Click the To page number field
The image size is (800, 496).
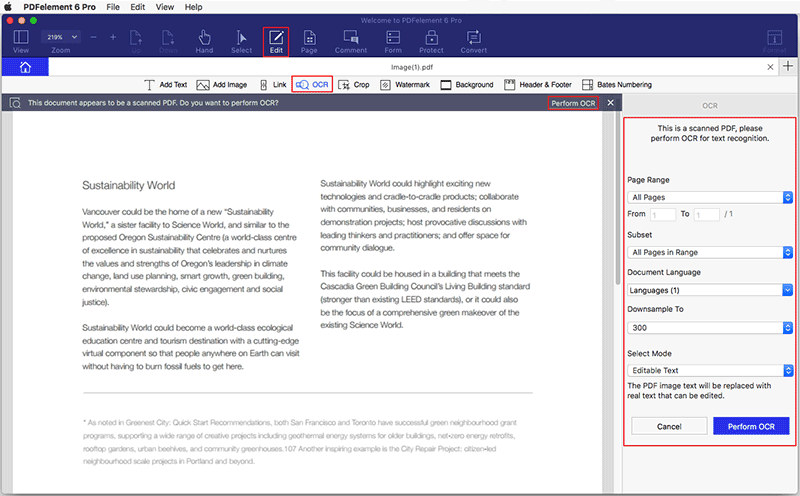click(x=707, y=214)
